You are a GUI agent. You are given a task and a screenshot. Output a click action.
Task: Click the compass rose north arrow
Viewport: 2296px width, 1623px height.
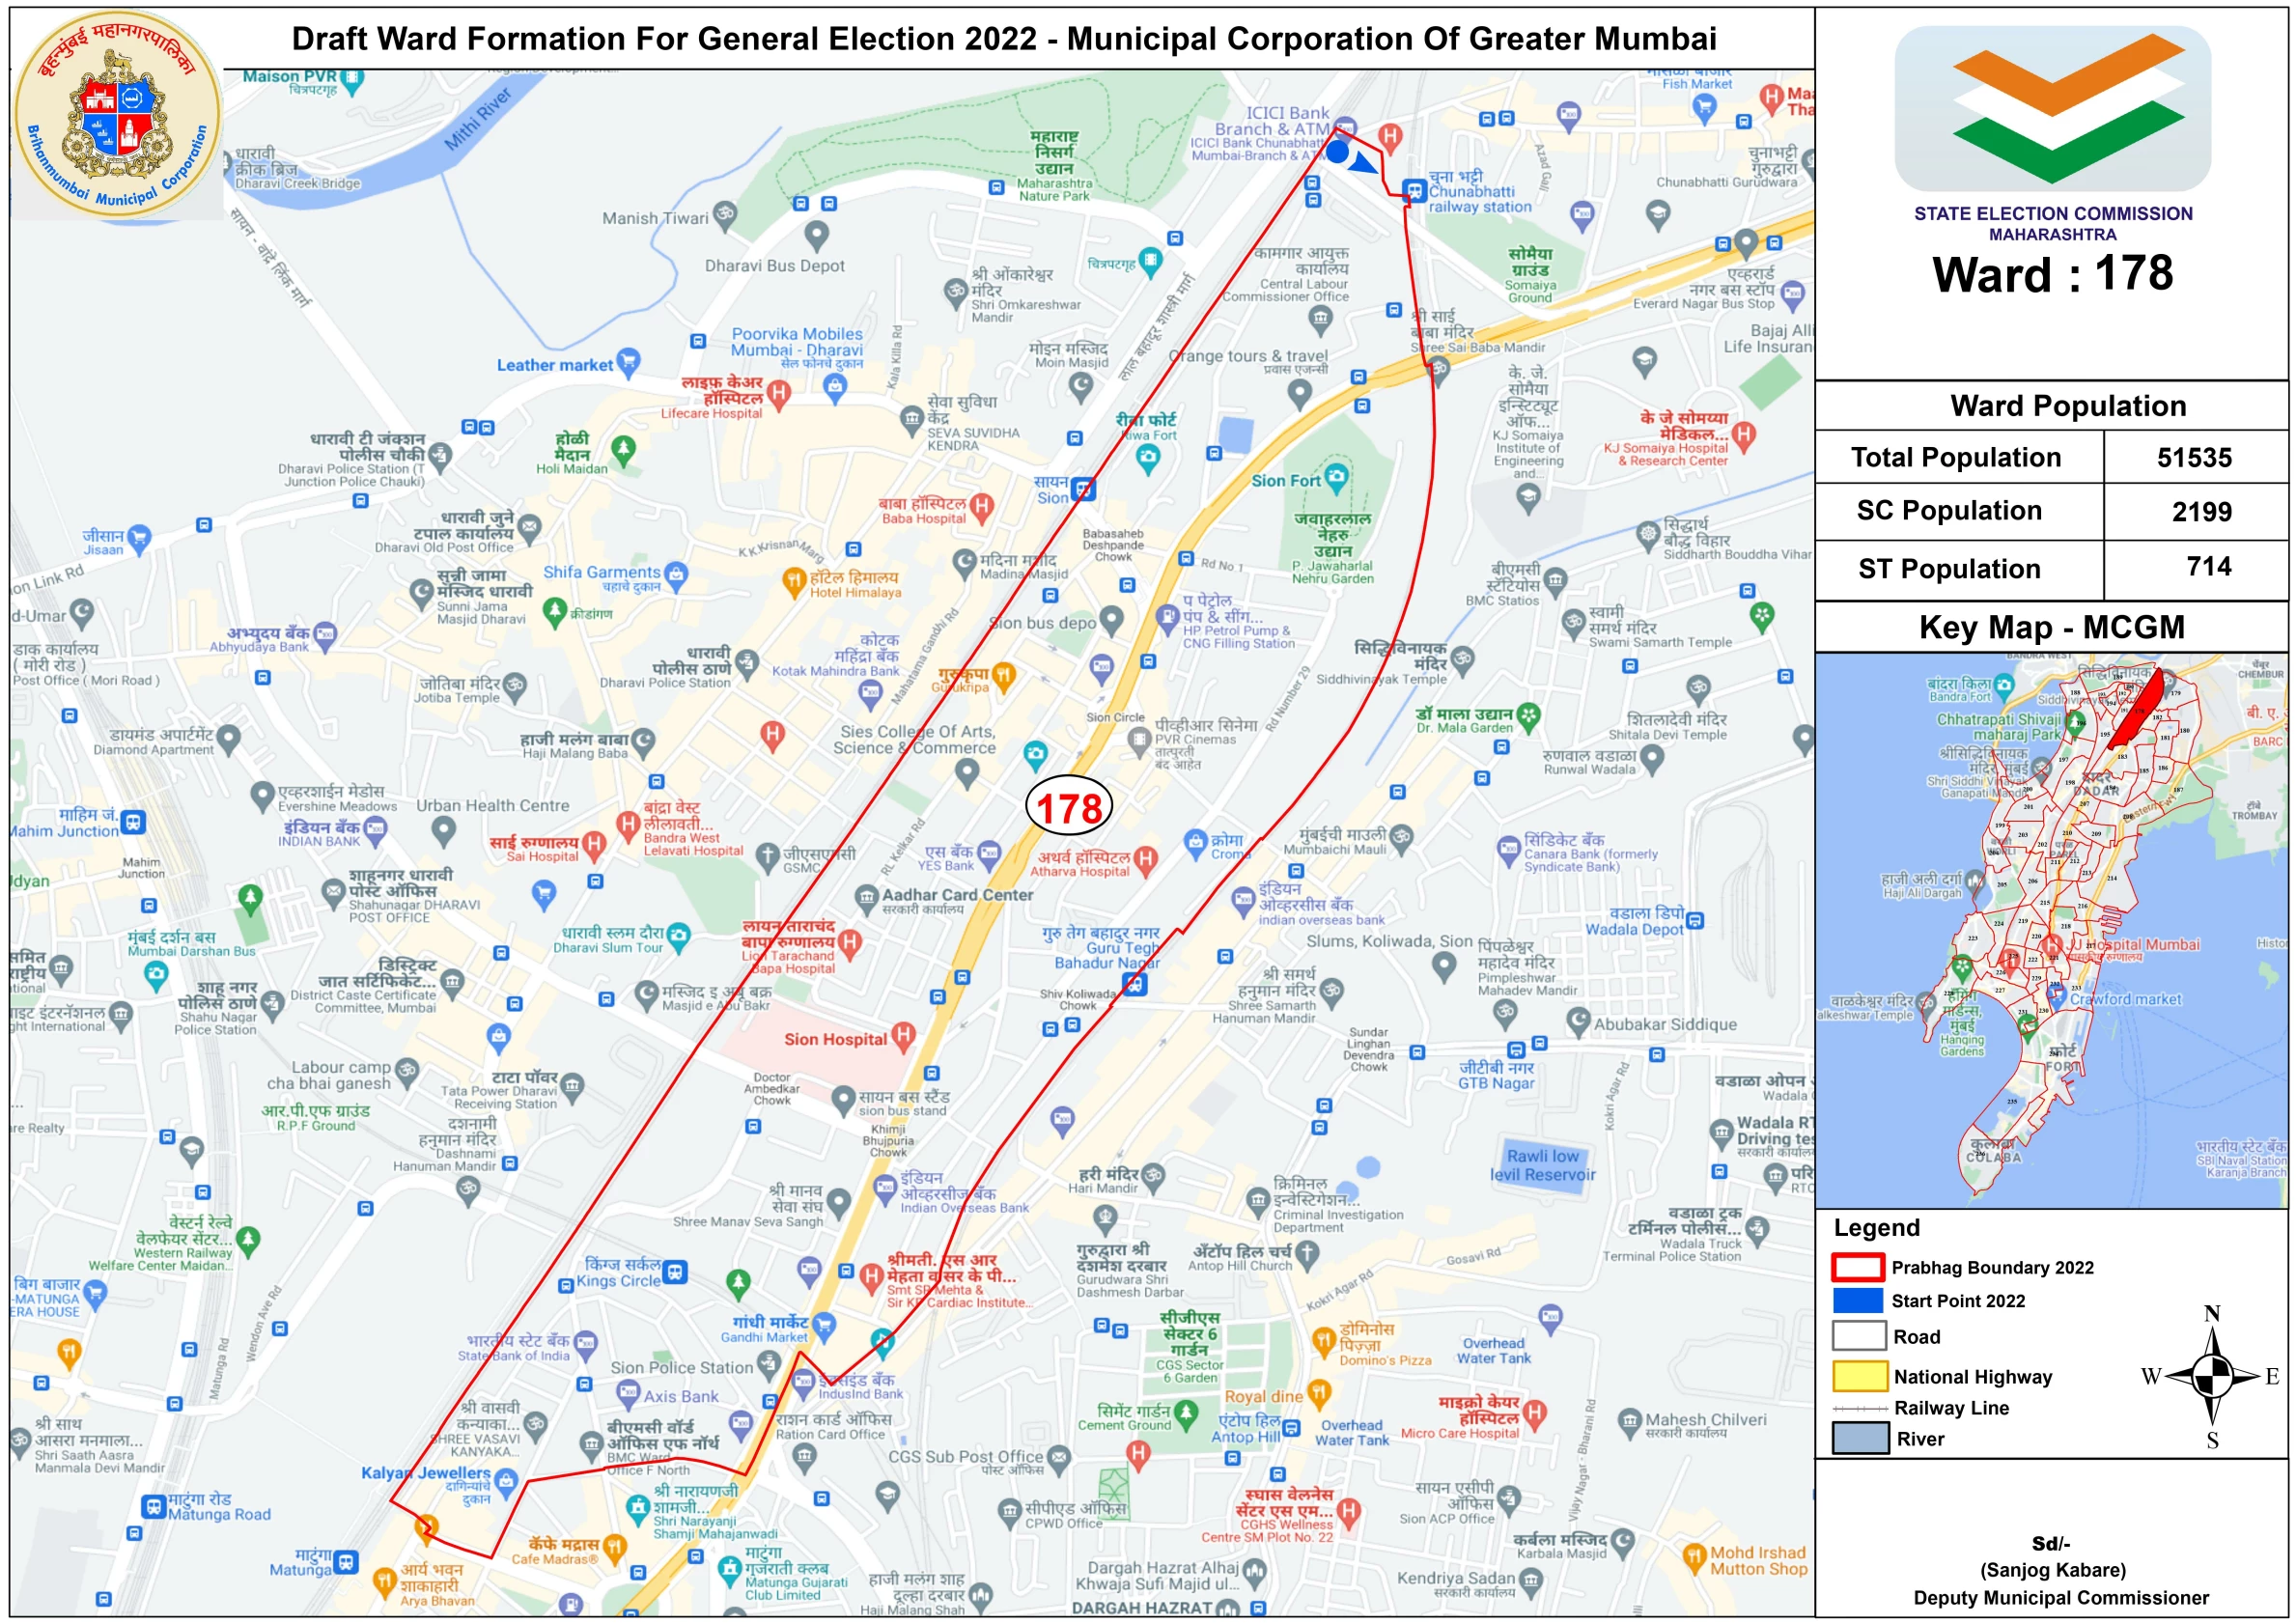2212,1342
